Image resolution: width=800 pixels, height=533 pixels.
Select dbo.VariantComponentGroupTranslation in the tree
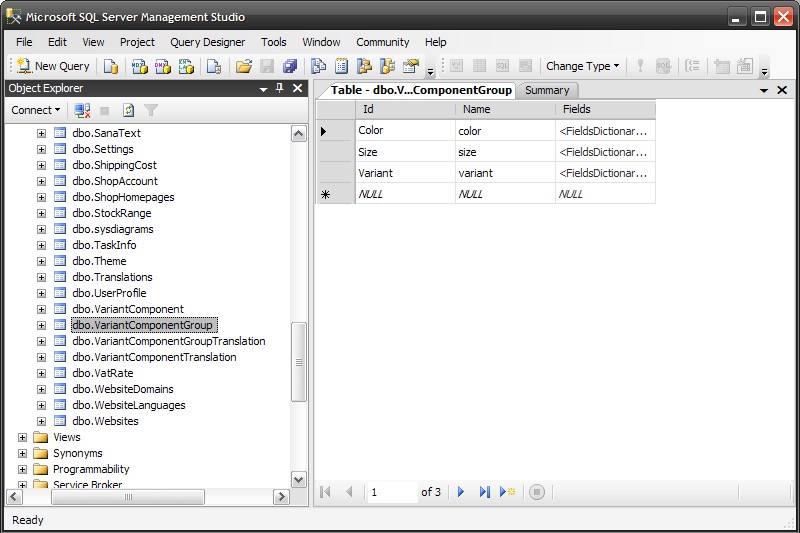(x=169, y=341)
